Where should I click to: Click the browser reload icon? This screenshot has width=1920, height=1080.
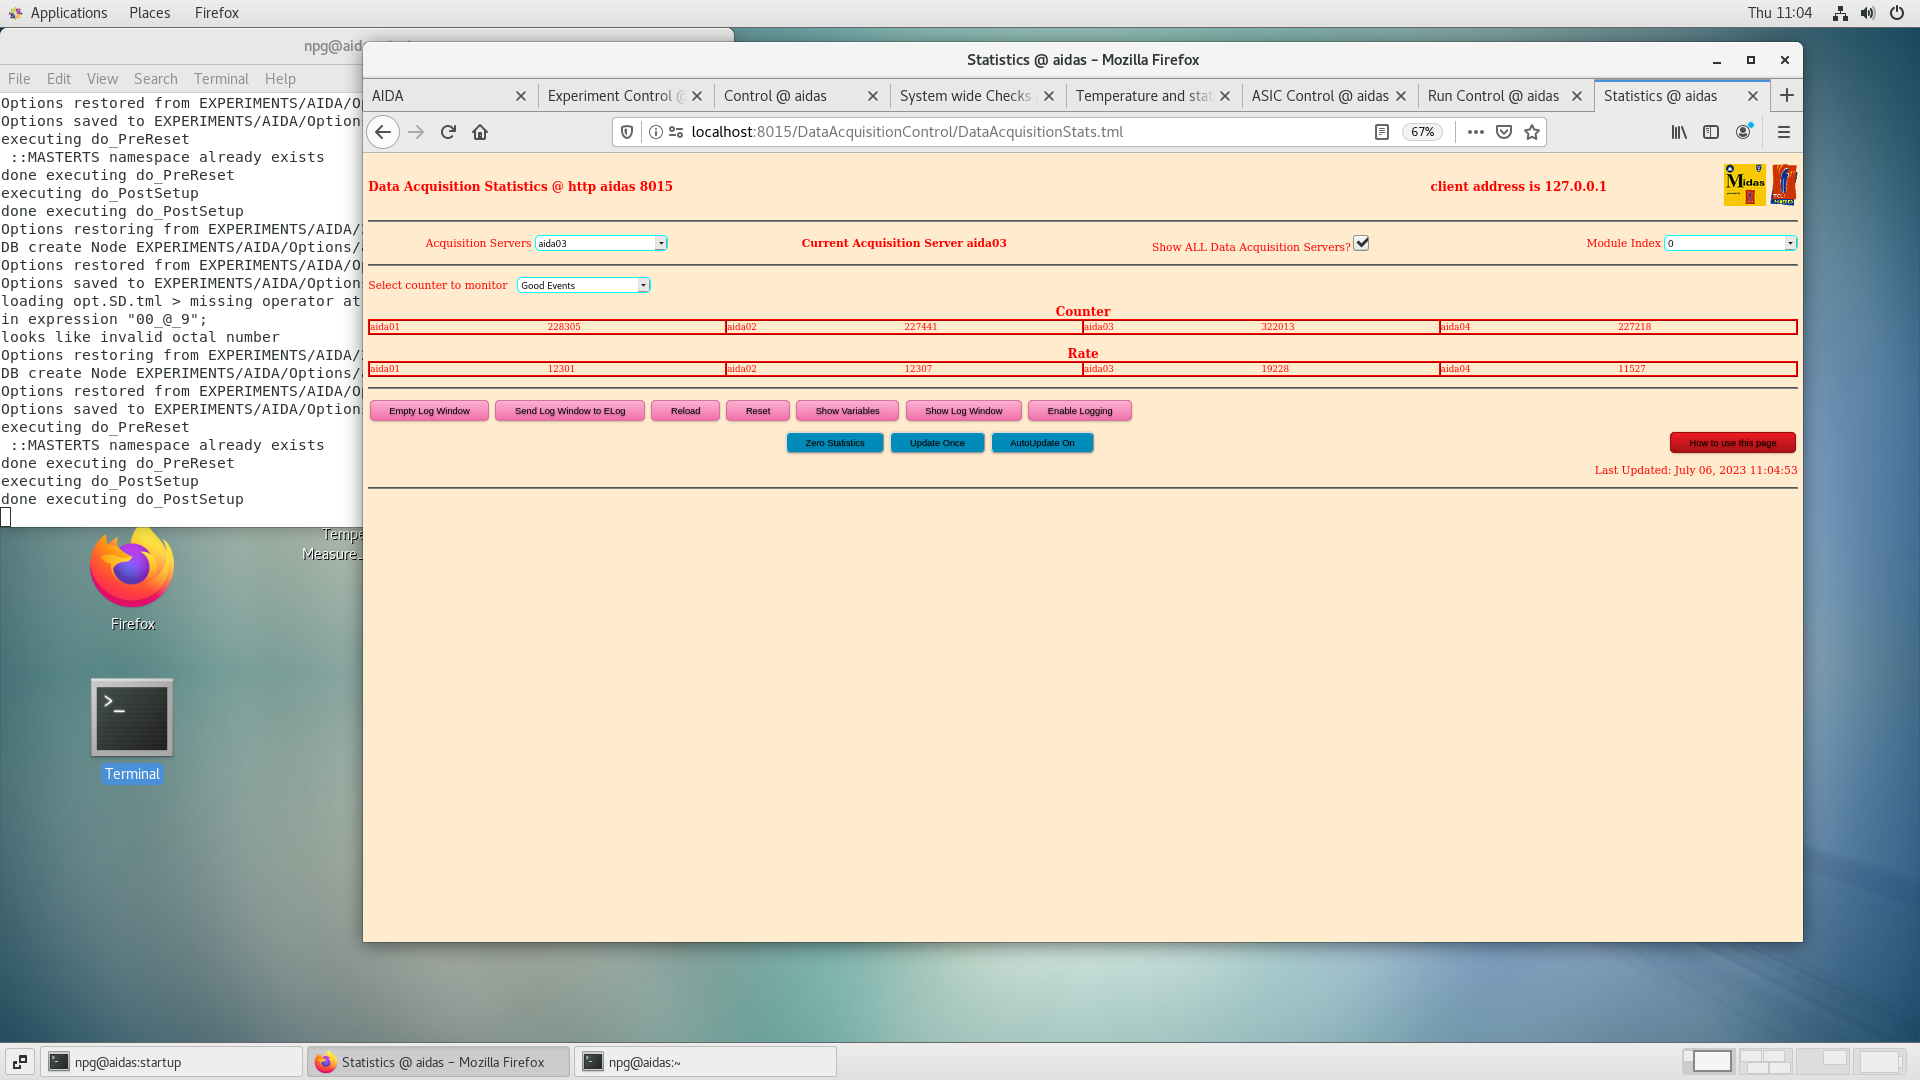pos(448,132)
